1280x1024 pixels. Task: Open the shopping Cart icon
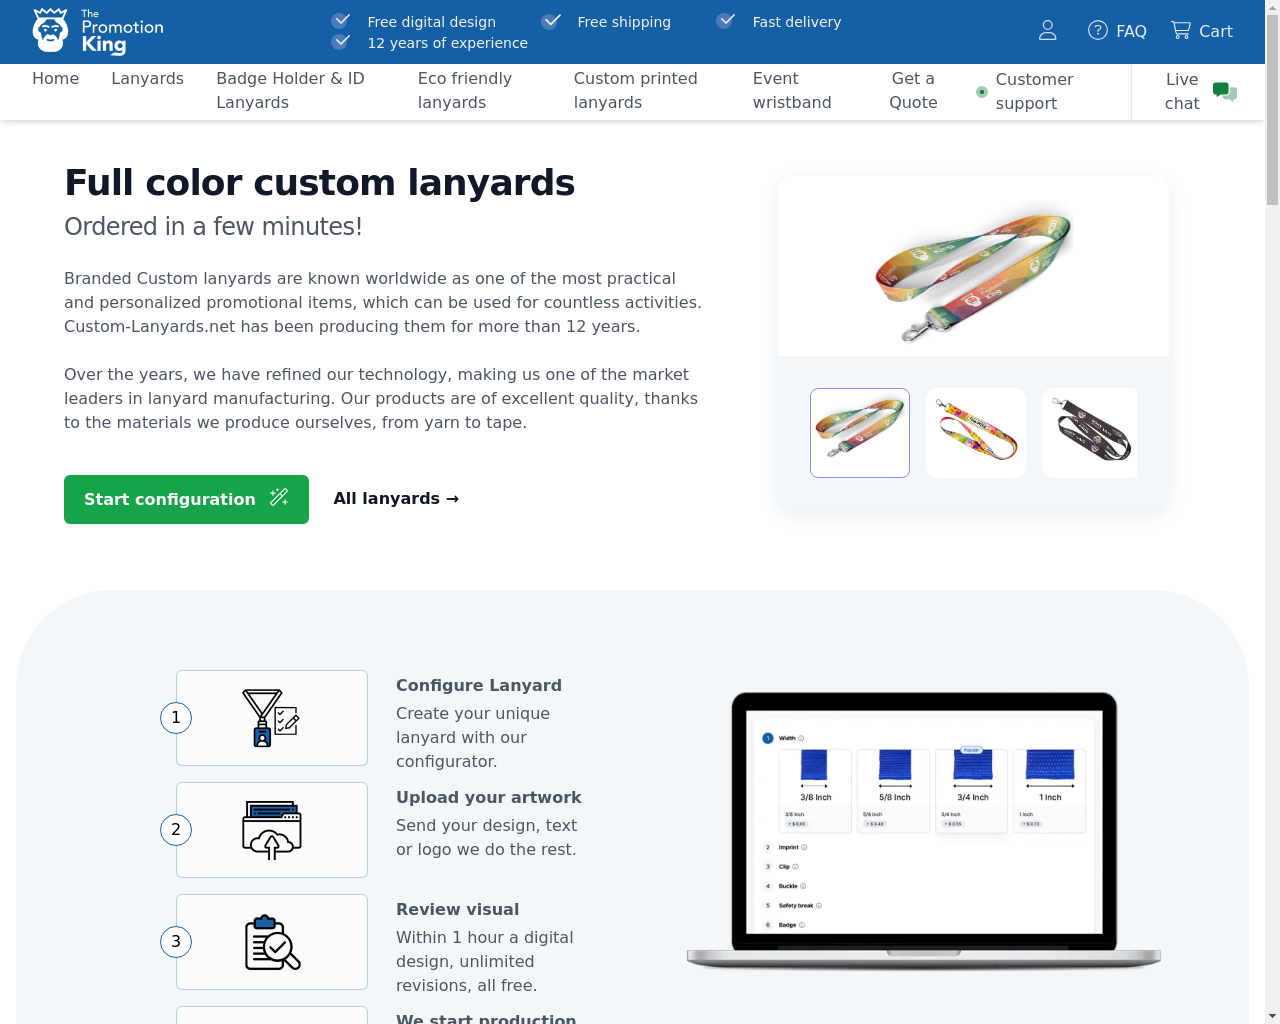1181,30
